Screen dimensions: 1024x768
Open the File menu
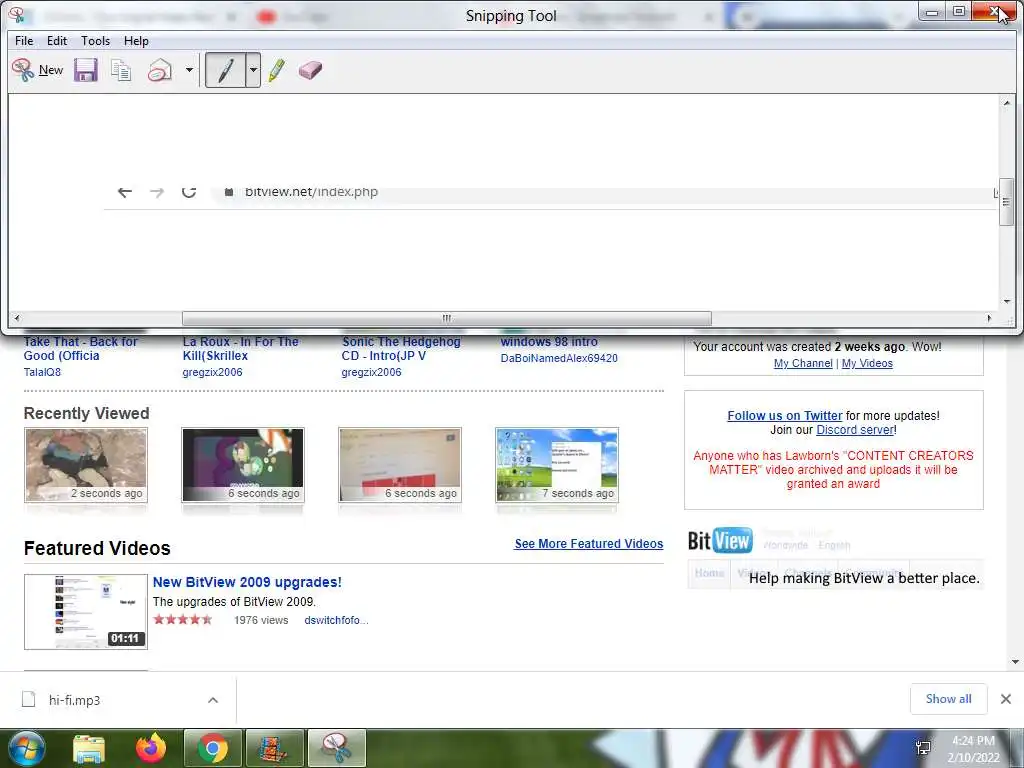coord(24,40)
